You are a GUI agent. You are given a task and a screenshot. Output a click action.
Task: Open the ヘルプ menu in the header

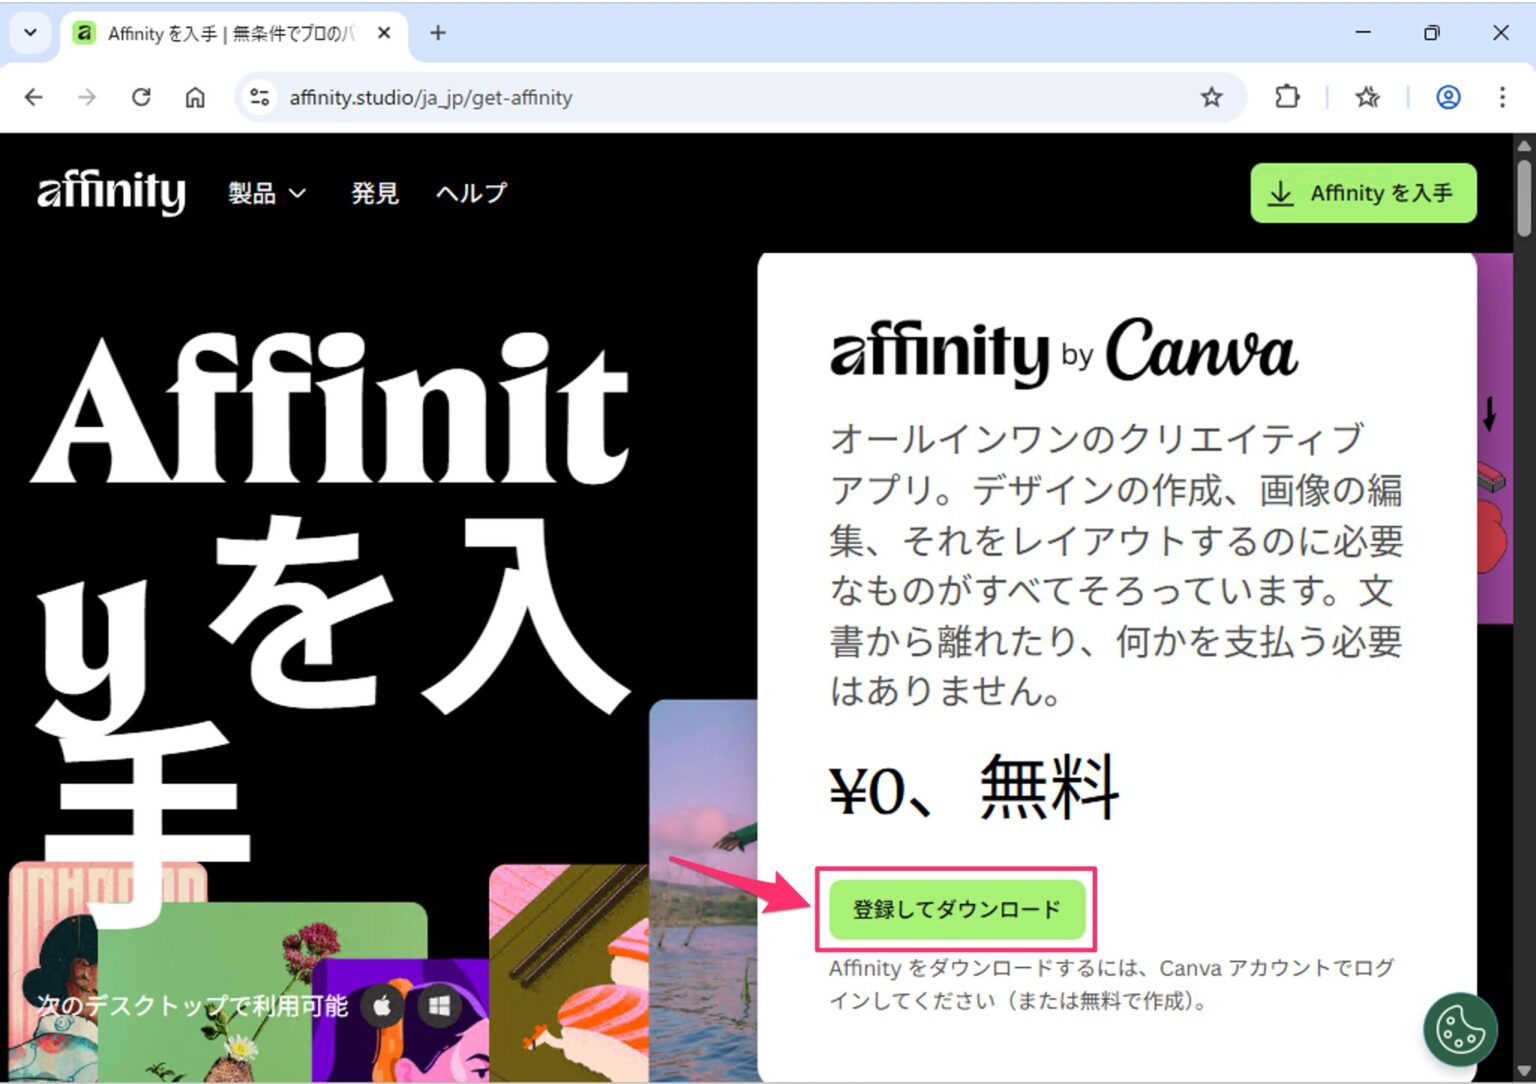pos(470,193)
